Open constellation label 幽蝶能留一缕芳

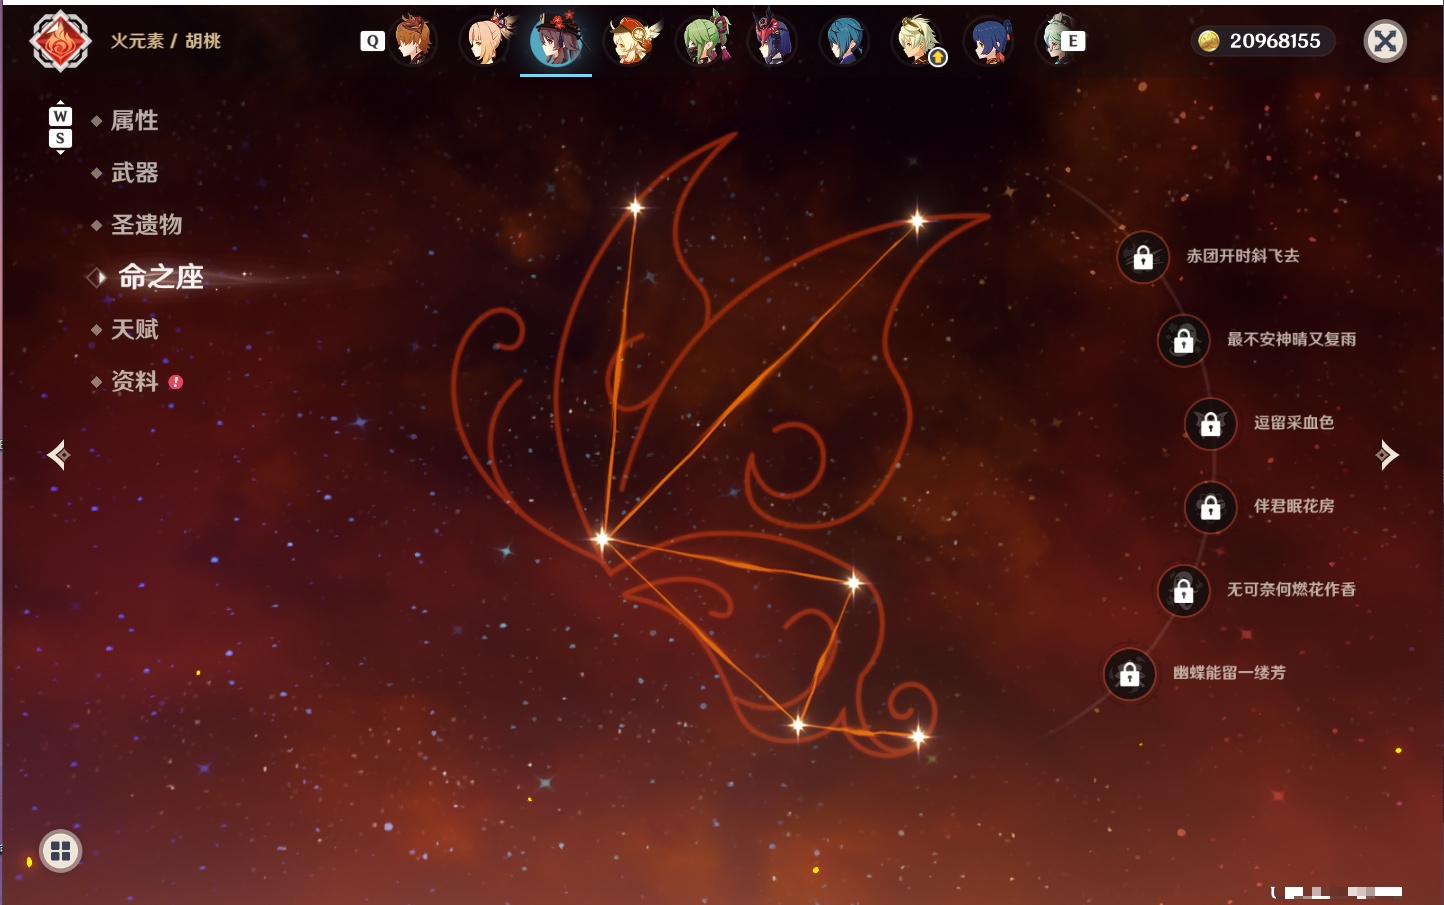click(1229, 672)
